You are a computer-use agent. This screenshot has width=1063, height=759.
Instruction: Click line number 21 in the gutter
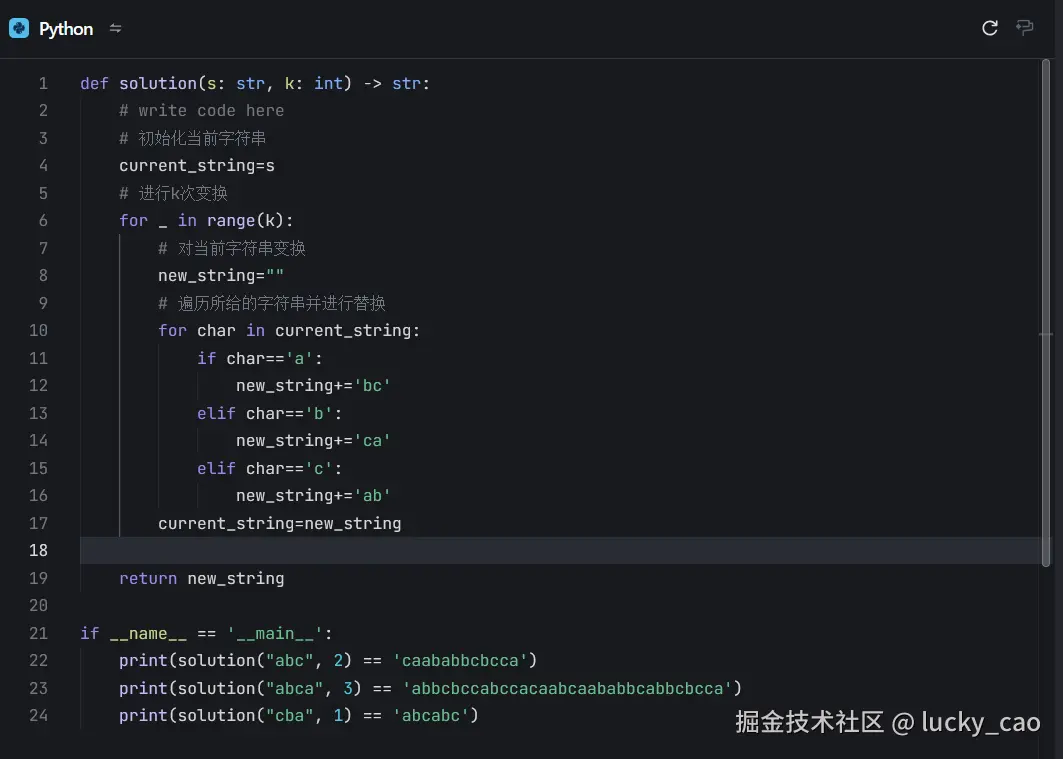[x=39, y=633]
